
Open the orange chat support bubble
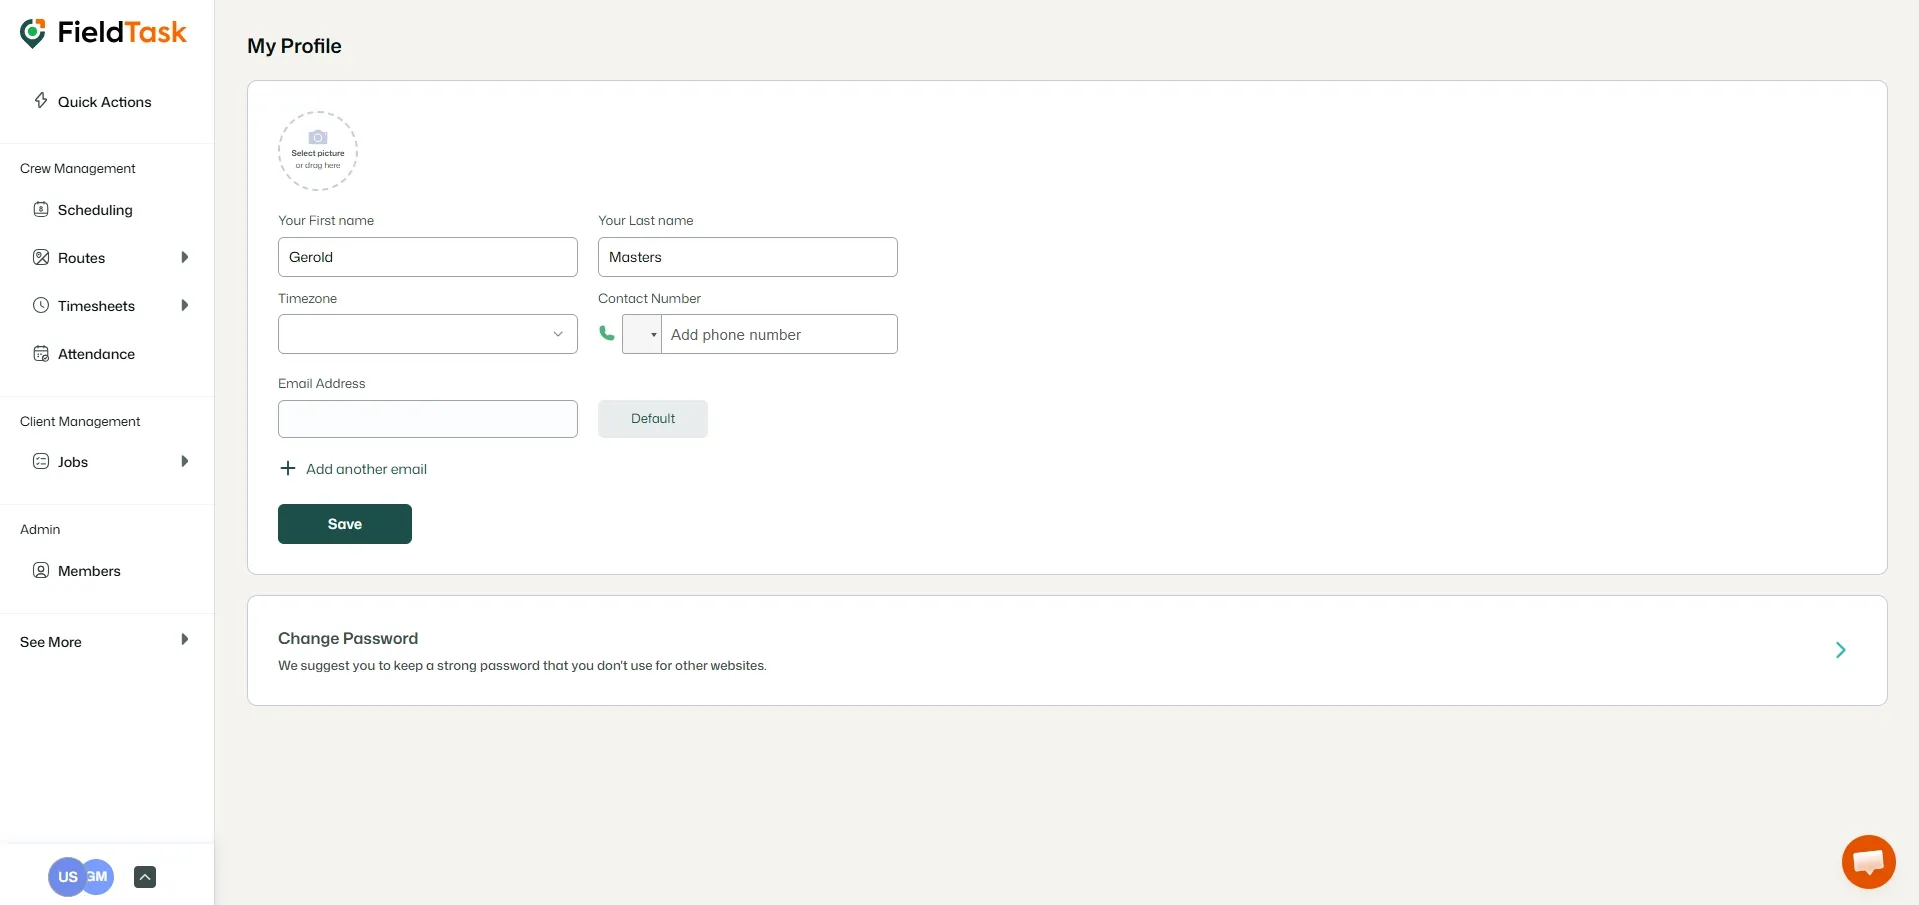[x=1868, y=861]
